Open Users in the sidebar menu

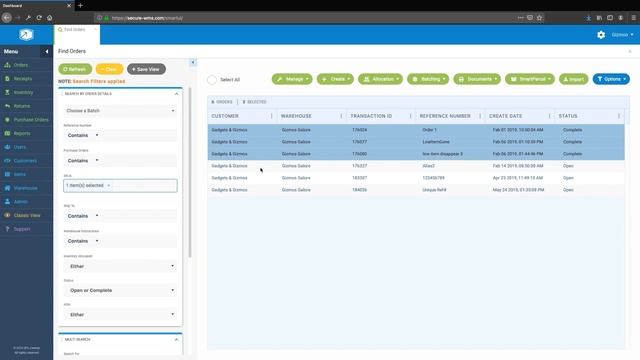point(20,147)
